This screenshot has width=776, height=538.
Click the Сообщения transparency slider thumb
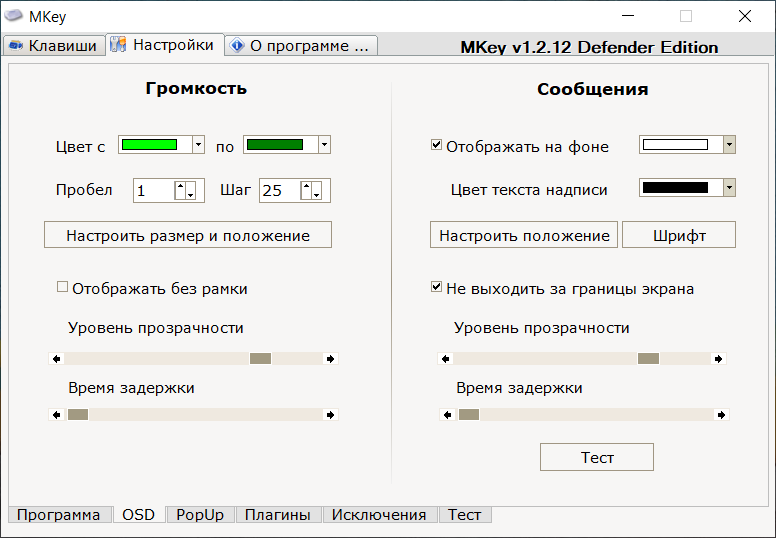click(x=648, y=359)
